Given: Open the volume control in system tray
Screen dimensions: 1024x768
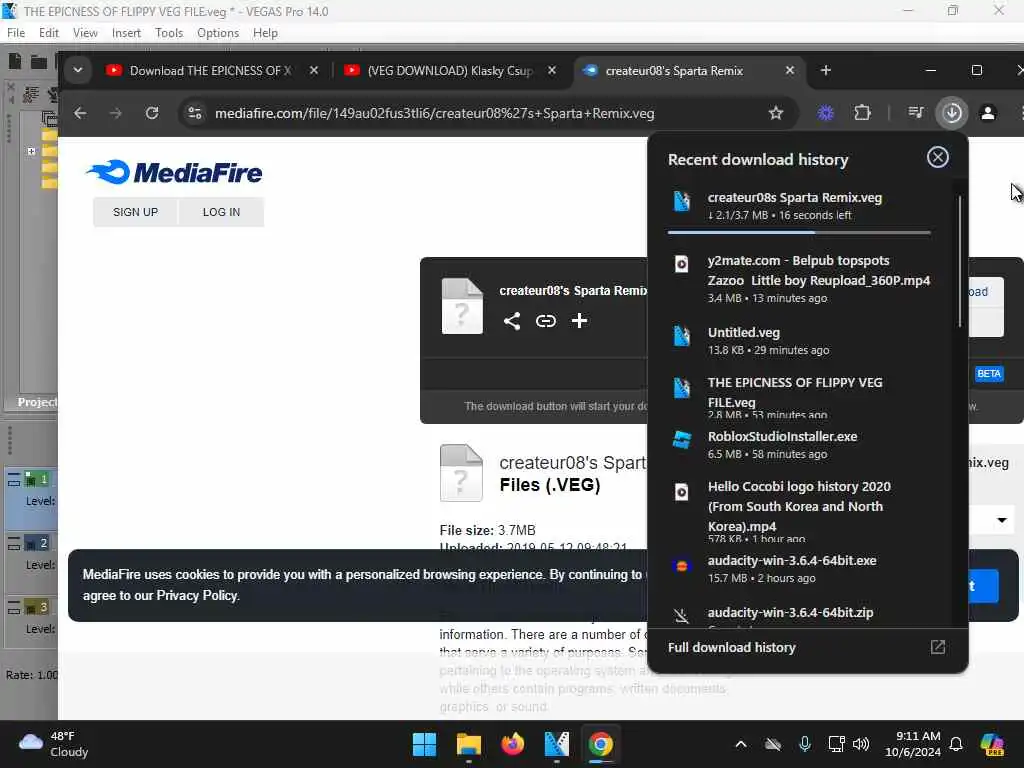Looking at the screenshot, I should point(861,744).
